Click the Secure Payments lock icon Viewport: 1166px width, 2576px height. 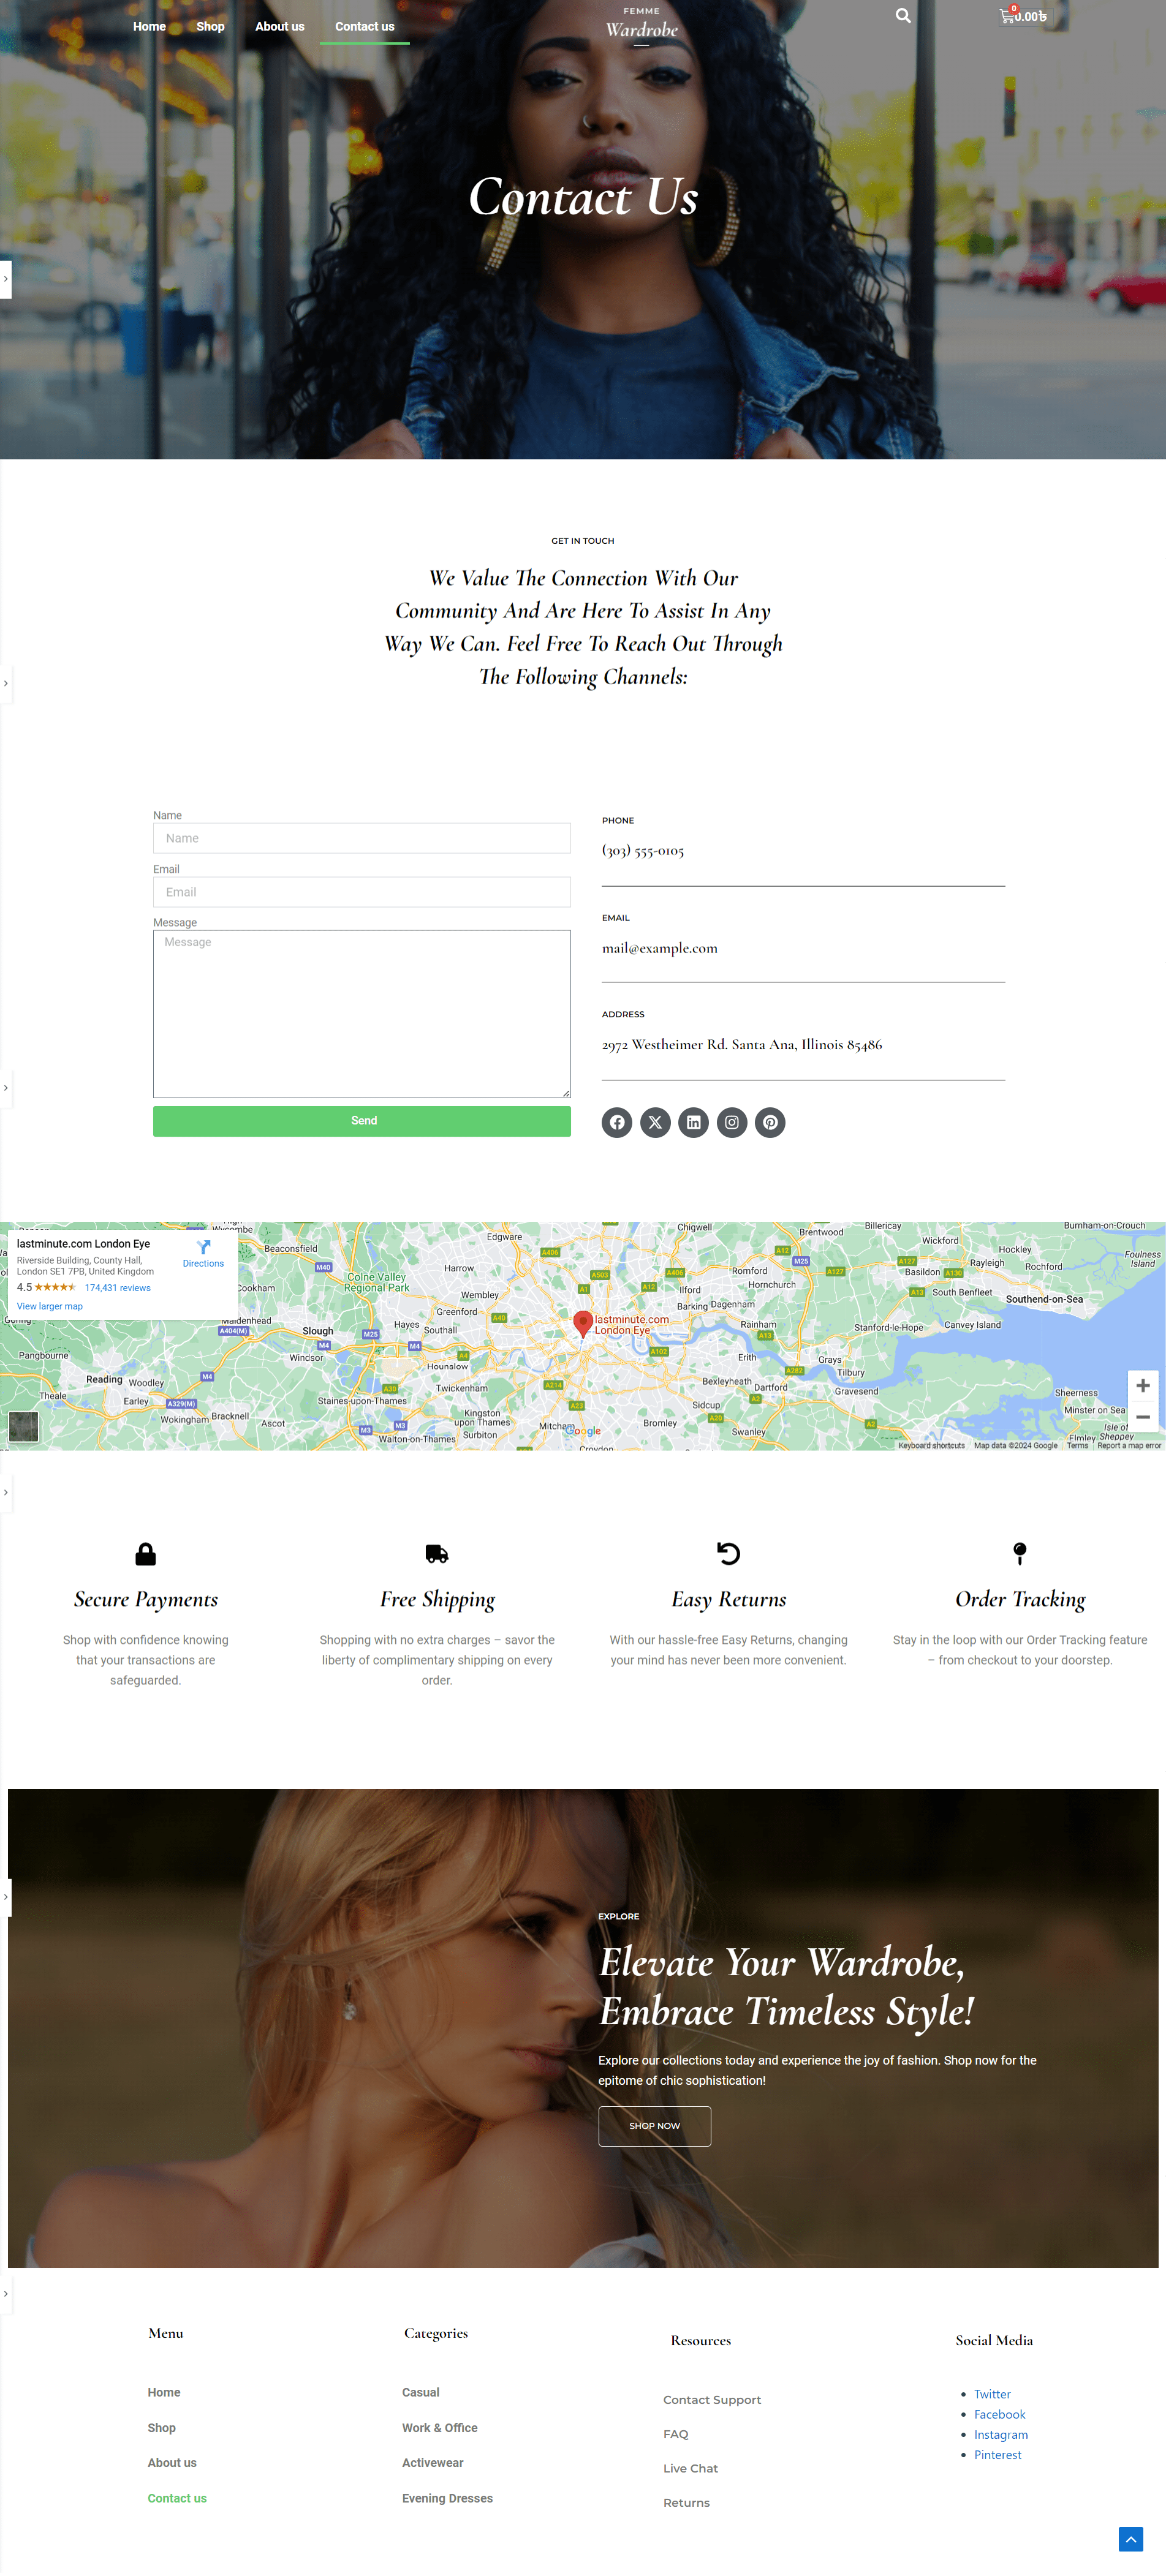146,1553
